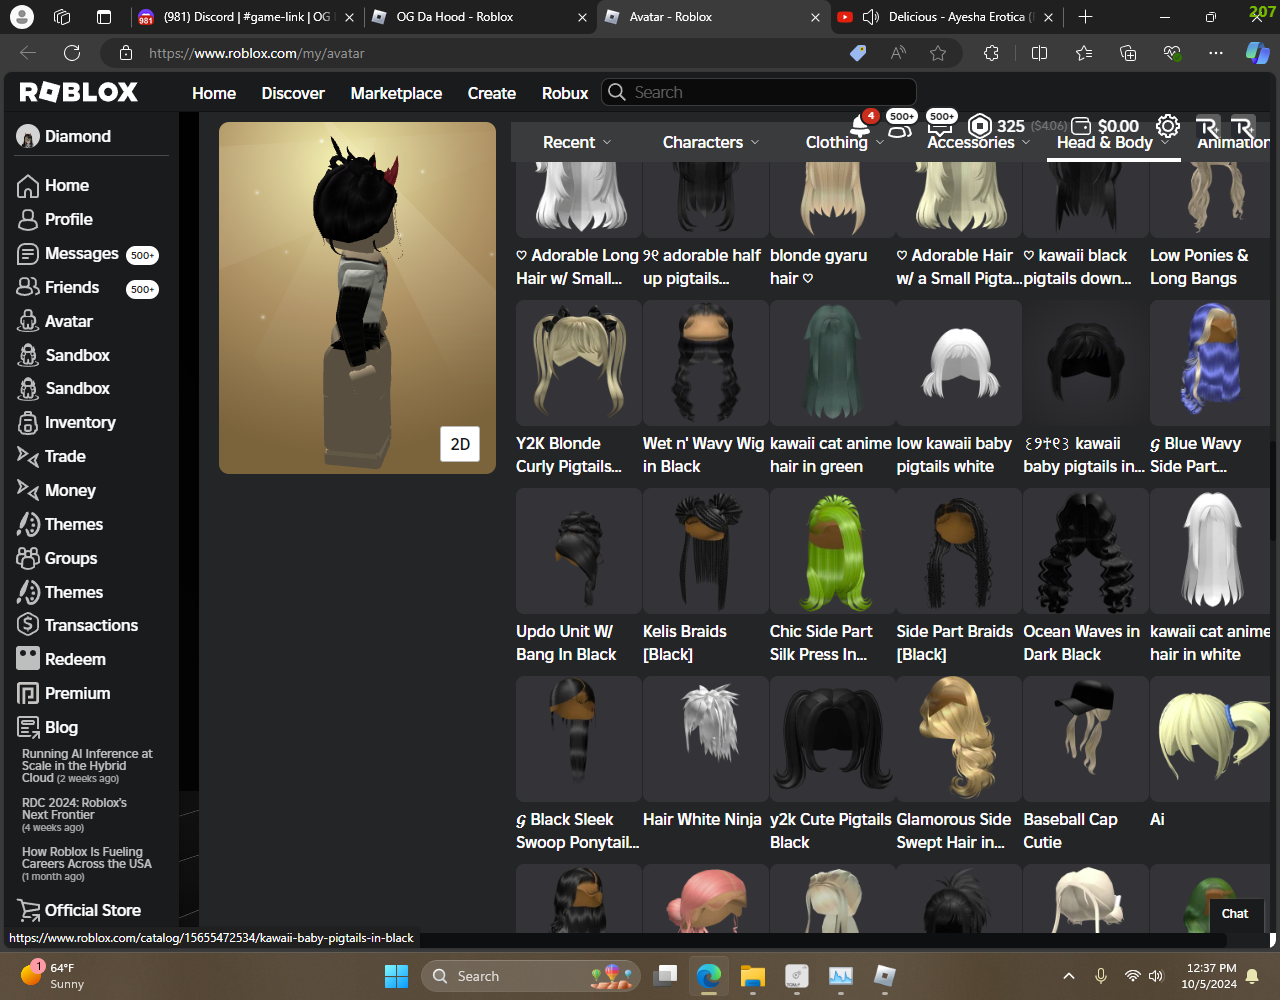Open notifications bell with 4 badge

point(860,125)
